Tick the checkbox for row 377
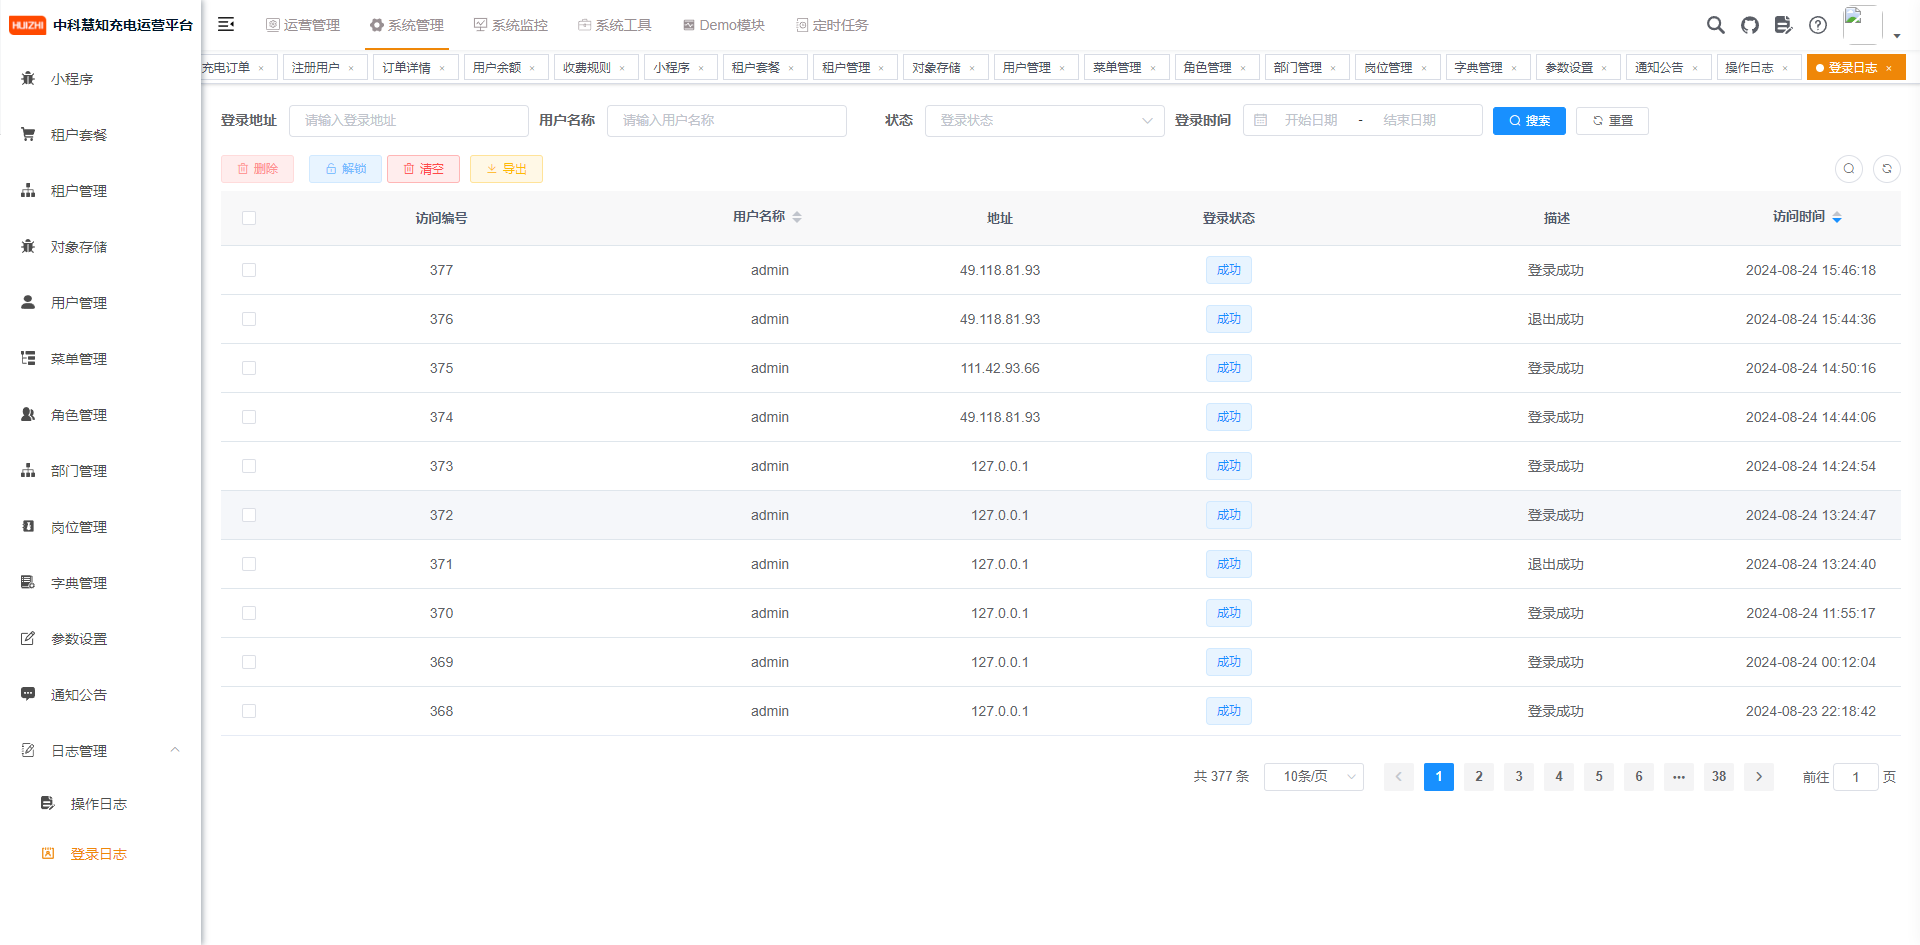This screenshot has width=1920, height=945. pos(249,270)
